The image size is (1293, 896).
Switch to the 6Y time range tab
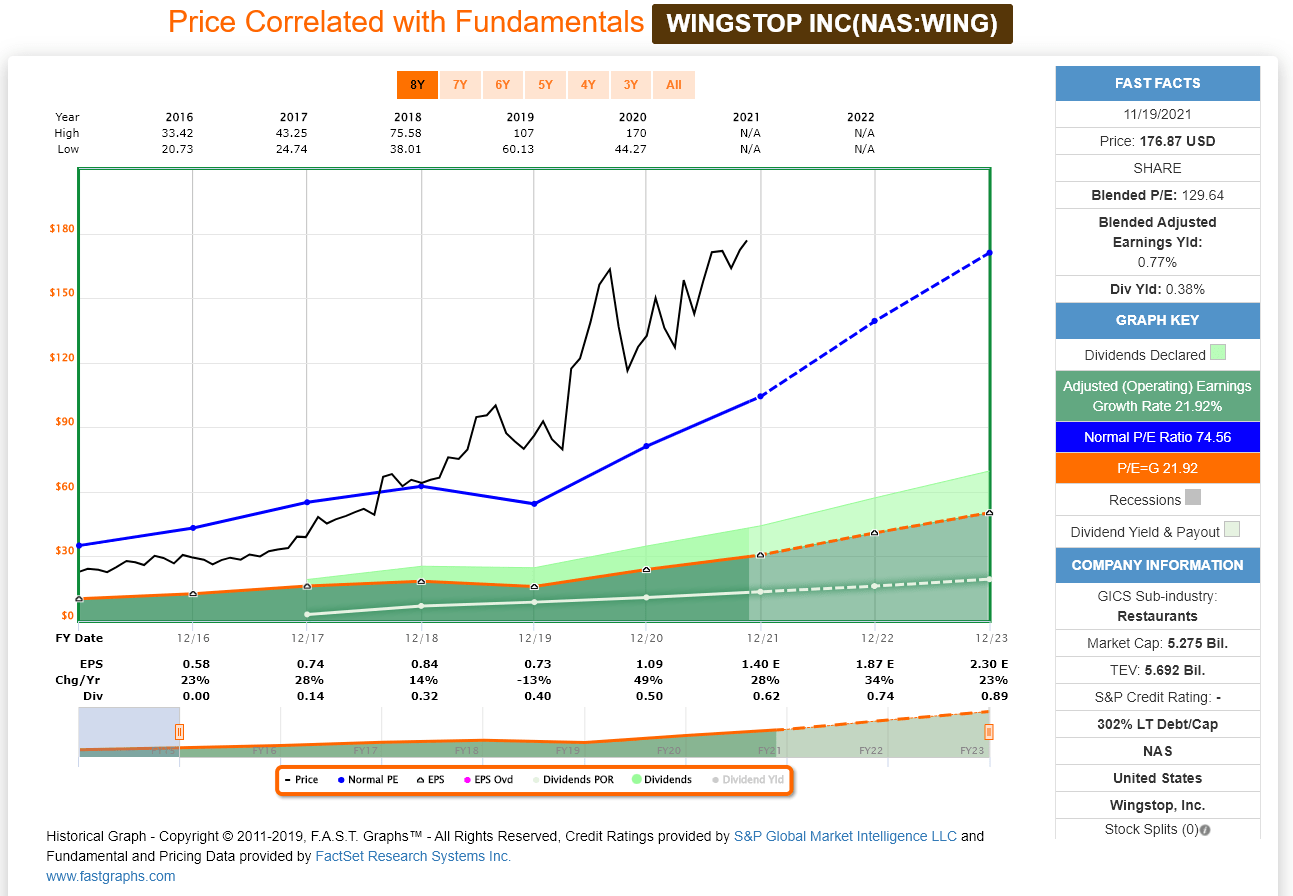[x=503, y=85]
